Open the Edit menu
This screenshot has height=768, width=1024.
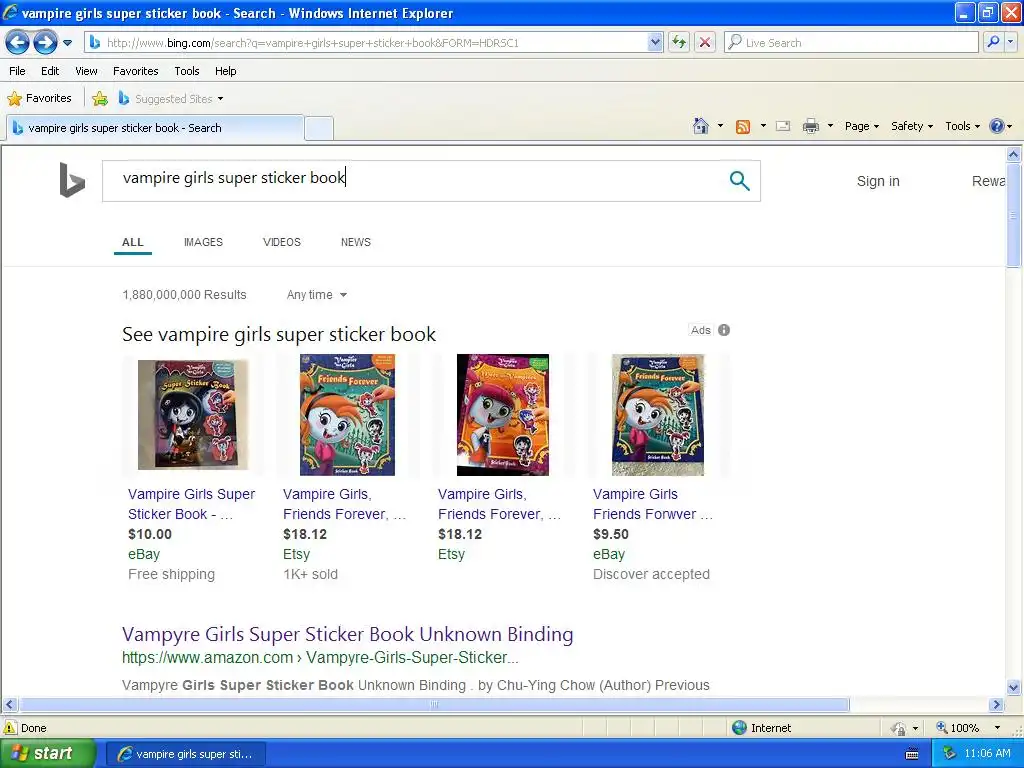click(x=50, y=71)
